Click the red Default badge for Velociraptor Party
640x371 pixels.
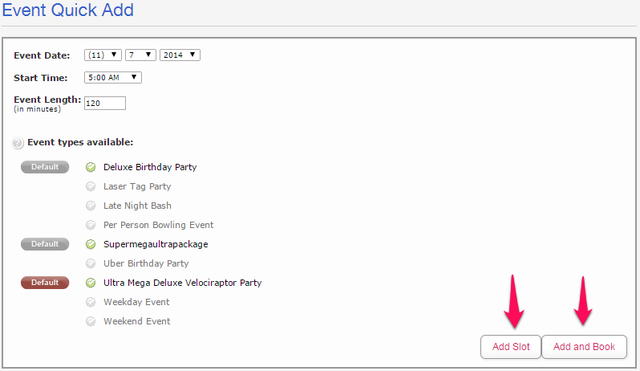tap(45, 282)
